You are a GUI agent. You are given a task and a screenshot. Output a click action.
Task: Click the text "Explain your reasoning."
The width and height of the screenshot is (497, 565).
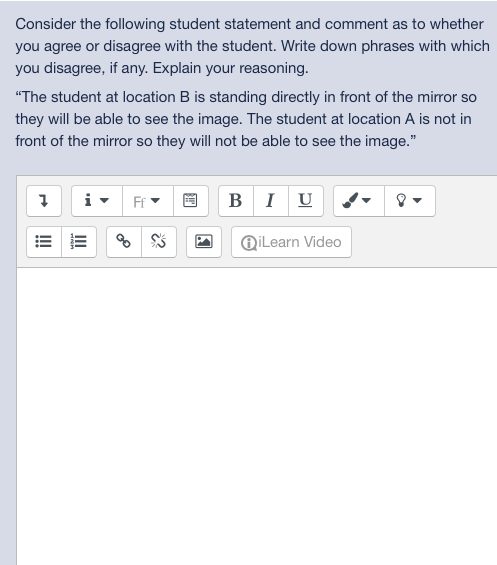coord(231,68)
